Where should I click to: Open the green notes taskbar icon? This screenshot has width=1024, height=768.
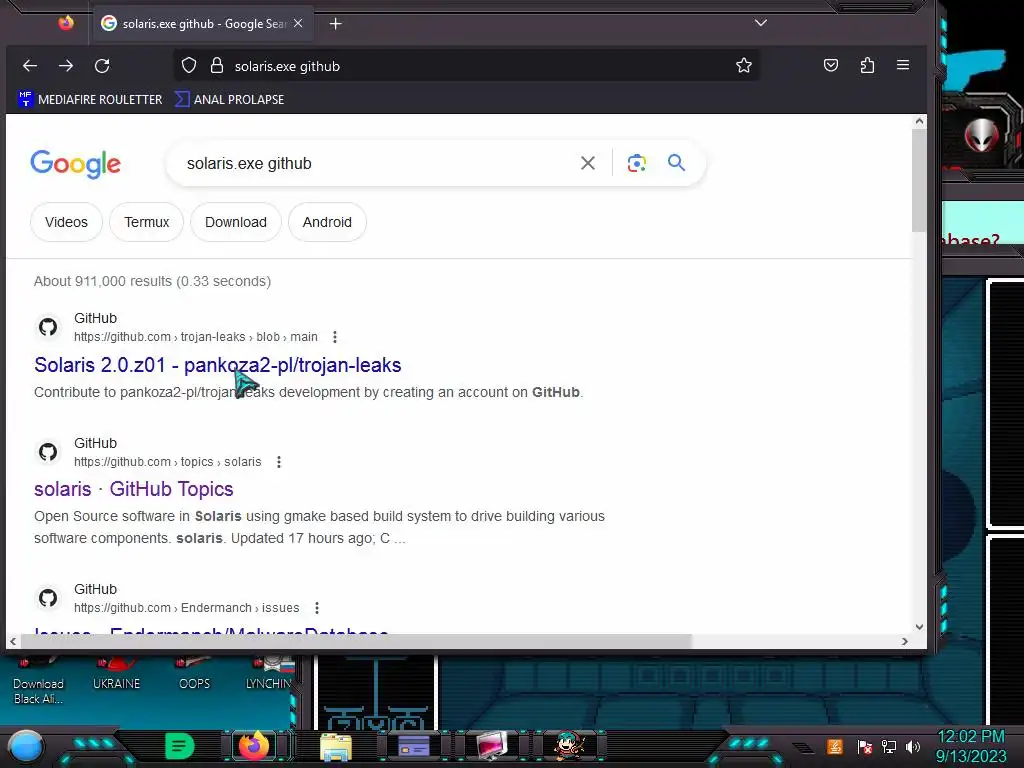180,746
